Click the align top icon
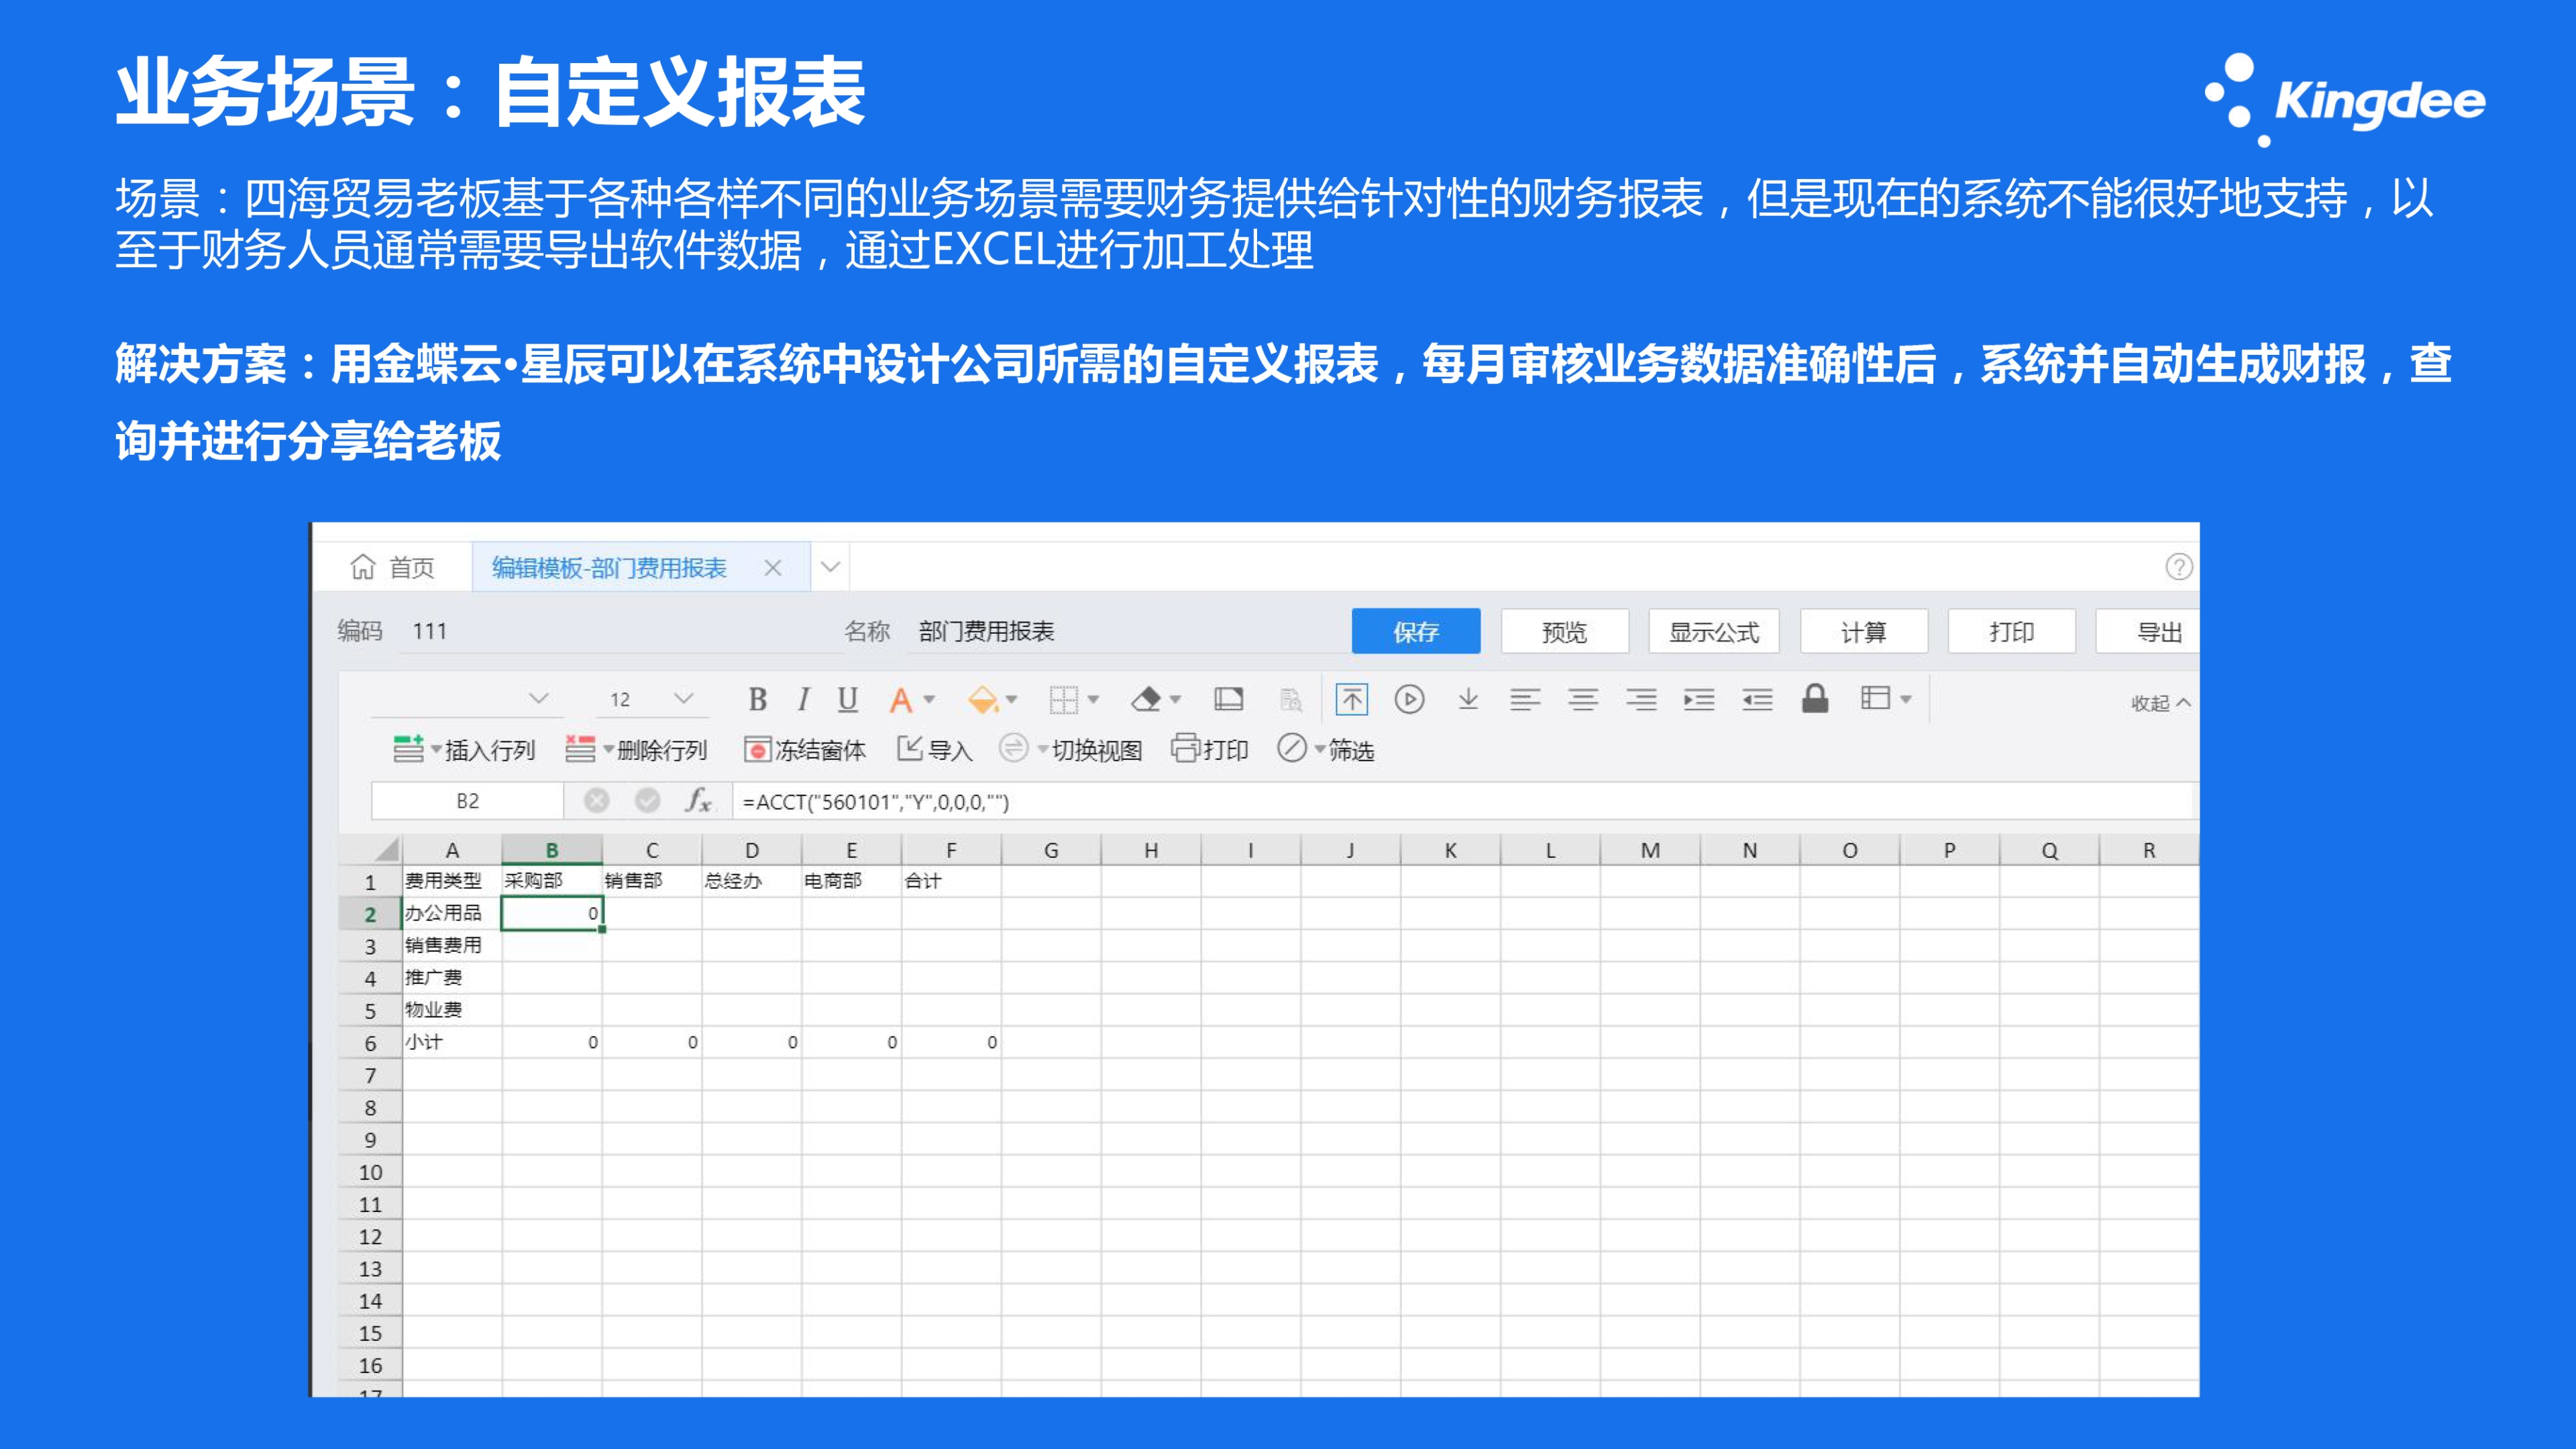 1351,699
